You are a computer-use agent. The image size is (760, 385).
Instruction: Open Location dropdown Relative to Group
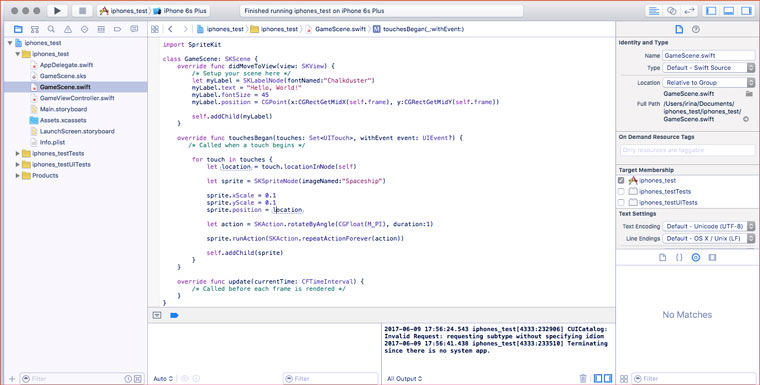[709, 82]
